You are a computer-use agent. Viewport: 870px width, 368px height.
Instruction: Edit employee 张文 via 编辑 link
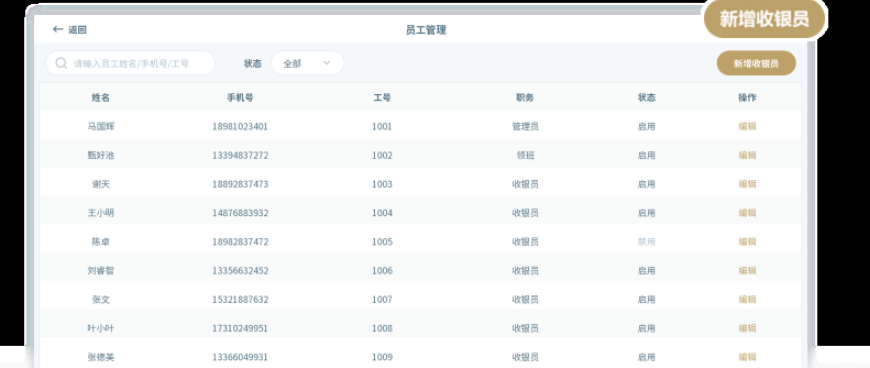747,300
